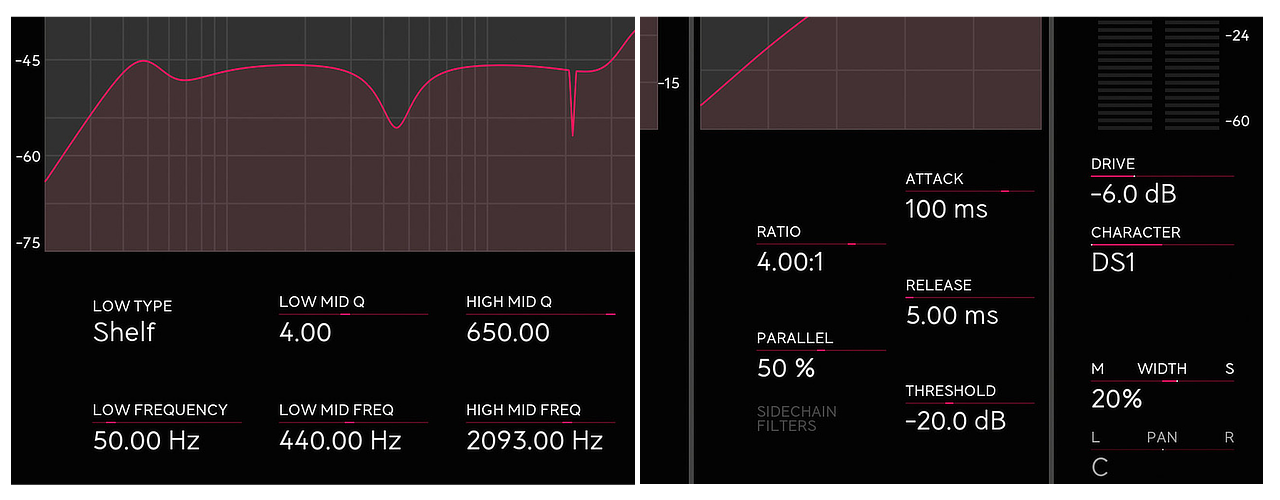This screenshot has width=1280, height=500.
Task: Click the Parallel 50 % mix value
Action: (x=786, y=368)
